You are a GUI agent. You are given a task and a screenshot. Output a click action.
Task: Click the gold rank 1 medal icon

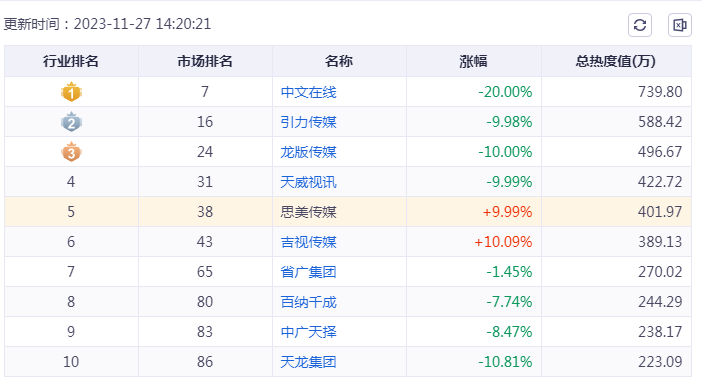(x=71, y=92)
